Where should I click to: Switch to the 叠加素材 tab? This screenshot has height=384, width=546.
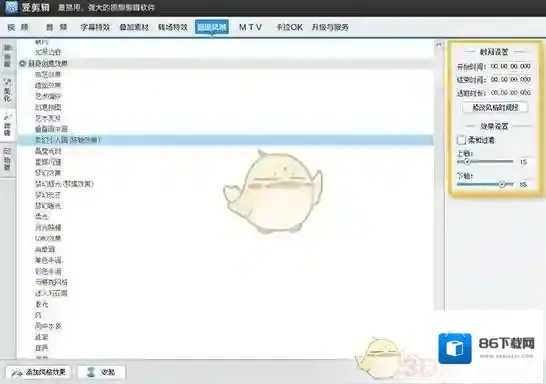pos(134,27)
